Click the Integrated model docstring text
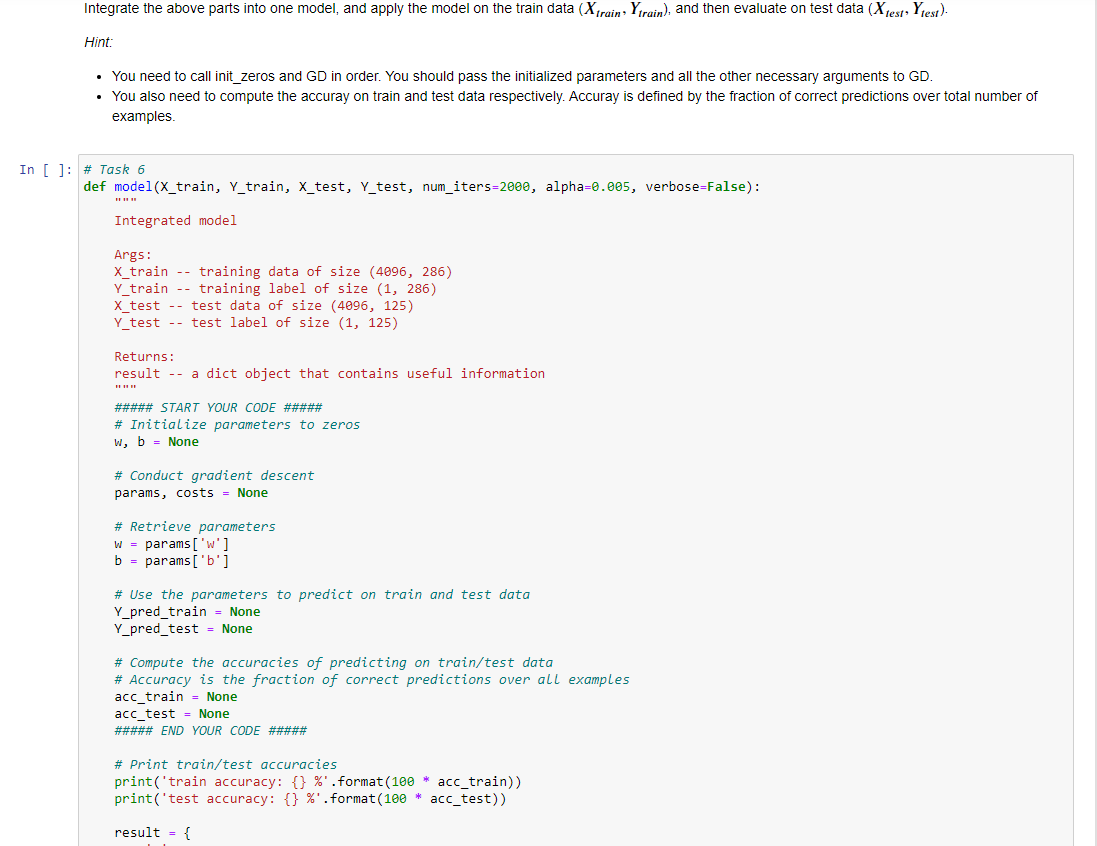Image resolution: width=1097 pixels, height=846 pixels. [x=177, y=220]
